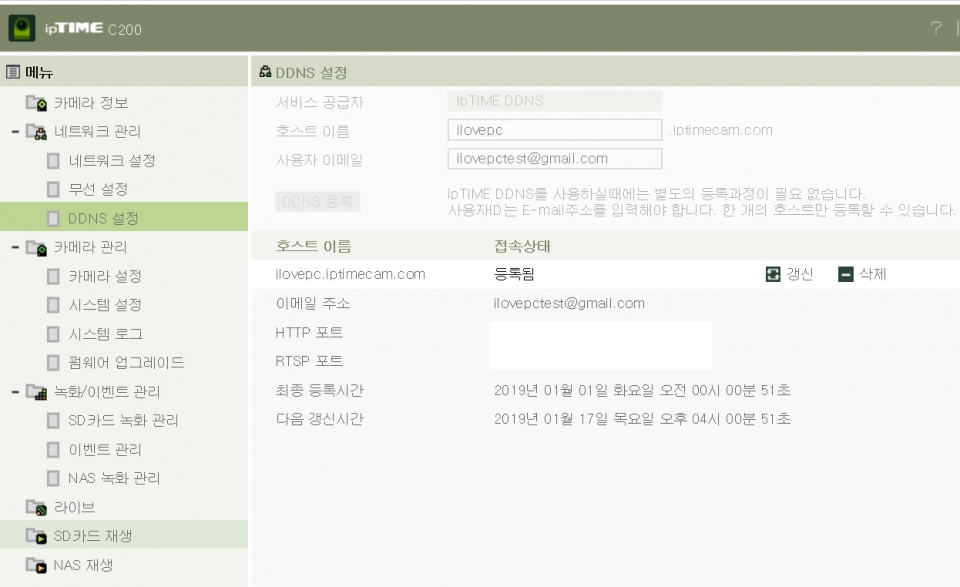Click the DDNS 등록 button
Screen dimensions: 960x587
point(319,201)
